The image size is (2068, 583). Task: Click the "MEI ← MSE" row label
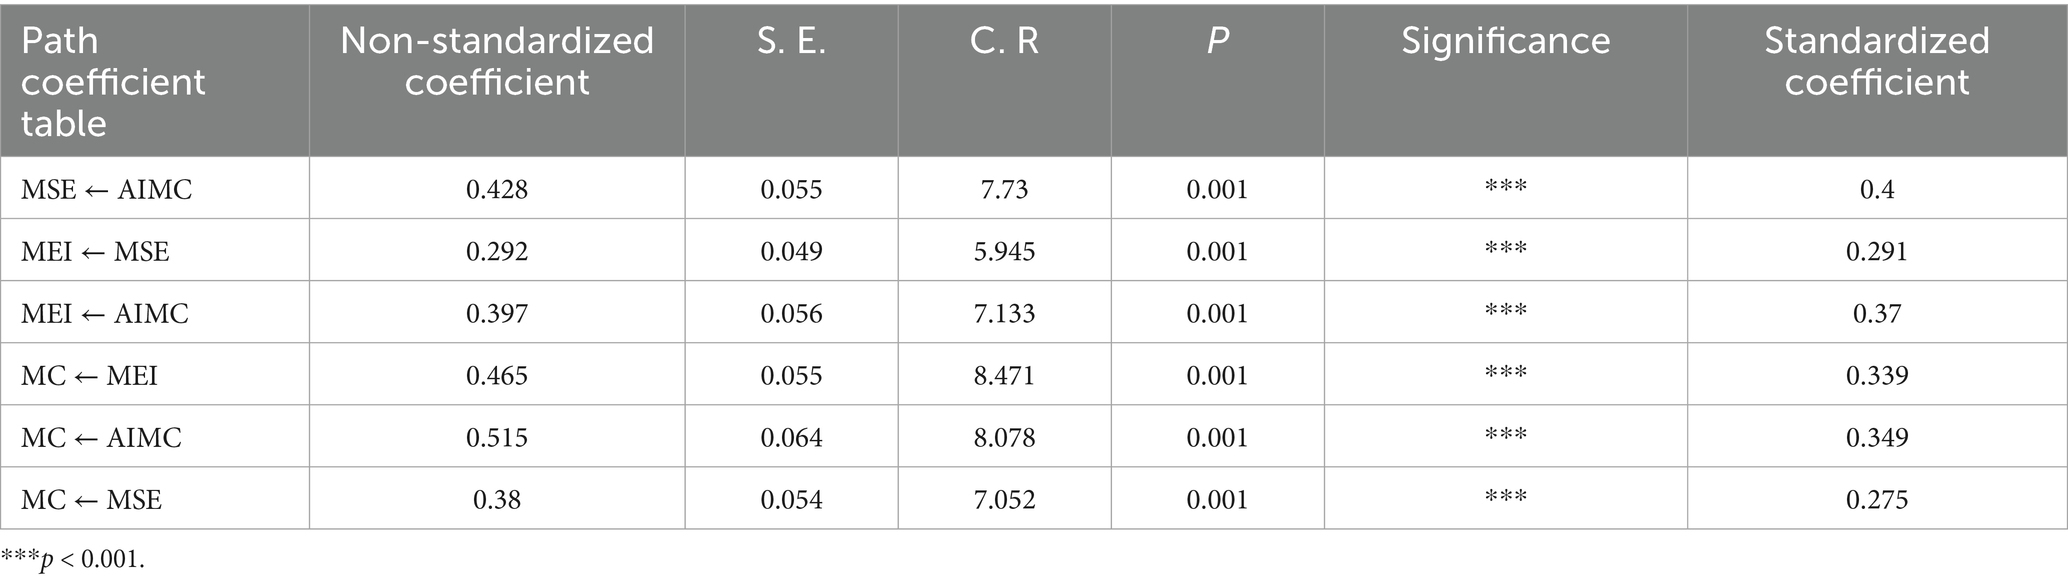(95, 251)
